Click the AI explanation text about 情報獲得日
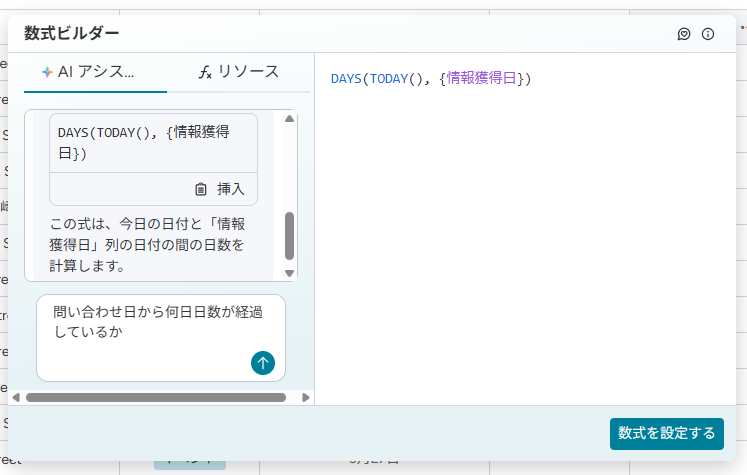Screen dimensions: 747x475 (148, 244)
